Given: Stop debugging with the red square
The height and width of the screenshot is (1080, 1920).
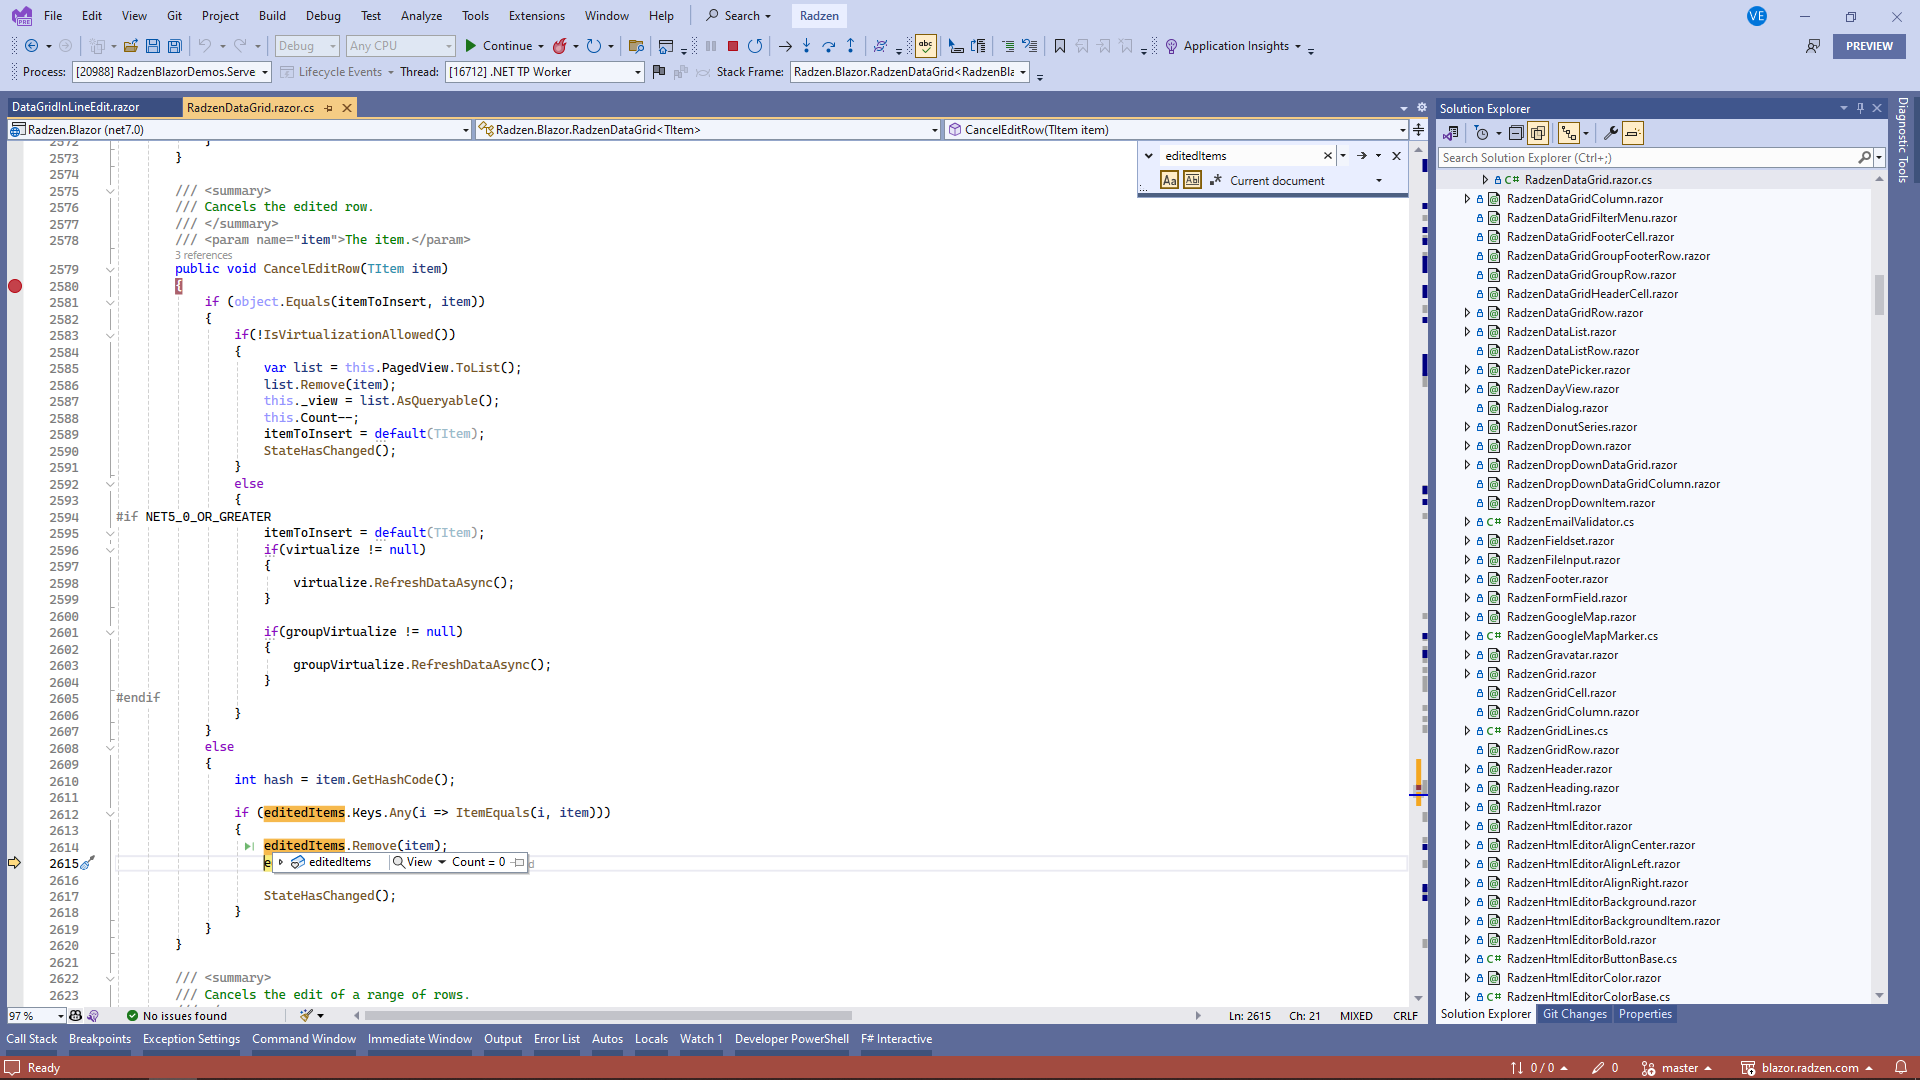Looking at the screenshot, I should coord(733,46).
